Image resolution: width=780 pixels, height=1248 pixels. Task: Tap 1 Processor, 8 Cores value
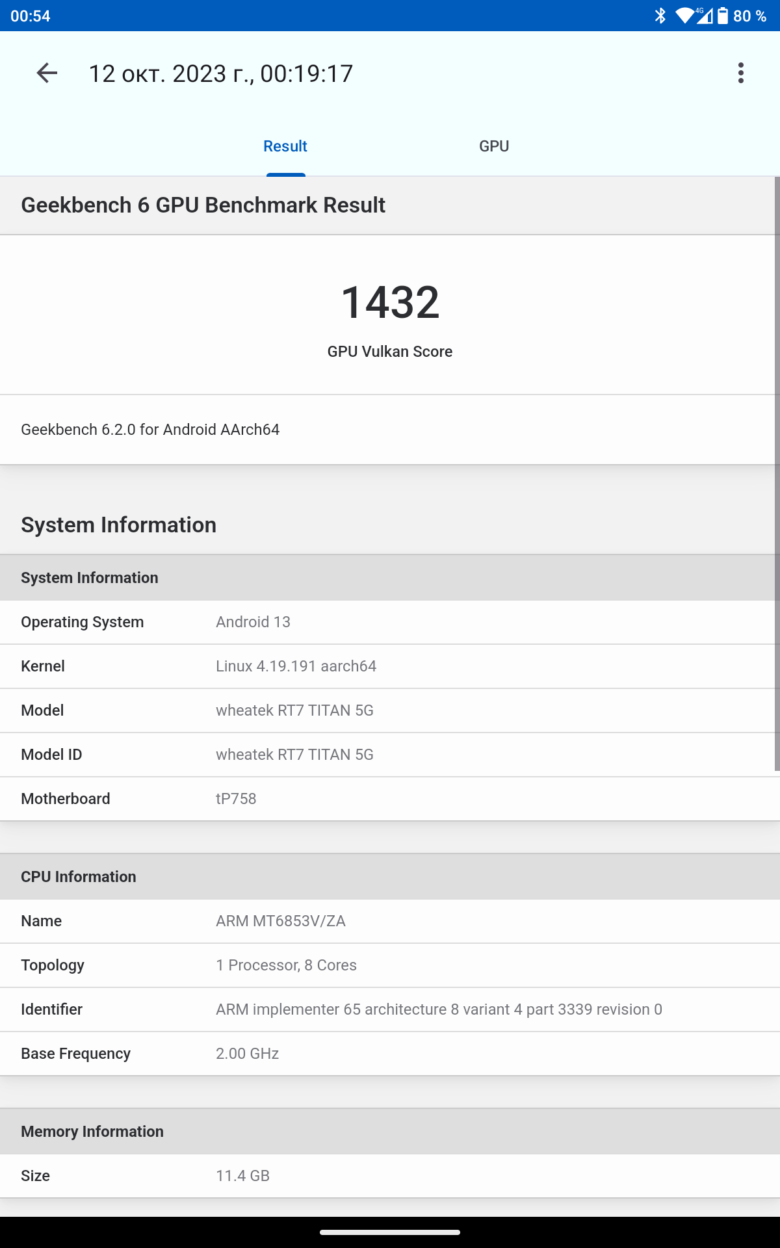coord(286,965)
